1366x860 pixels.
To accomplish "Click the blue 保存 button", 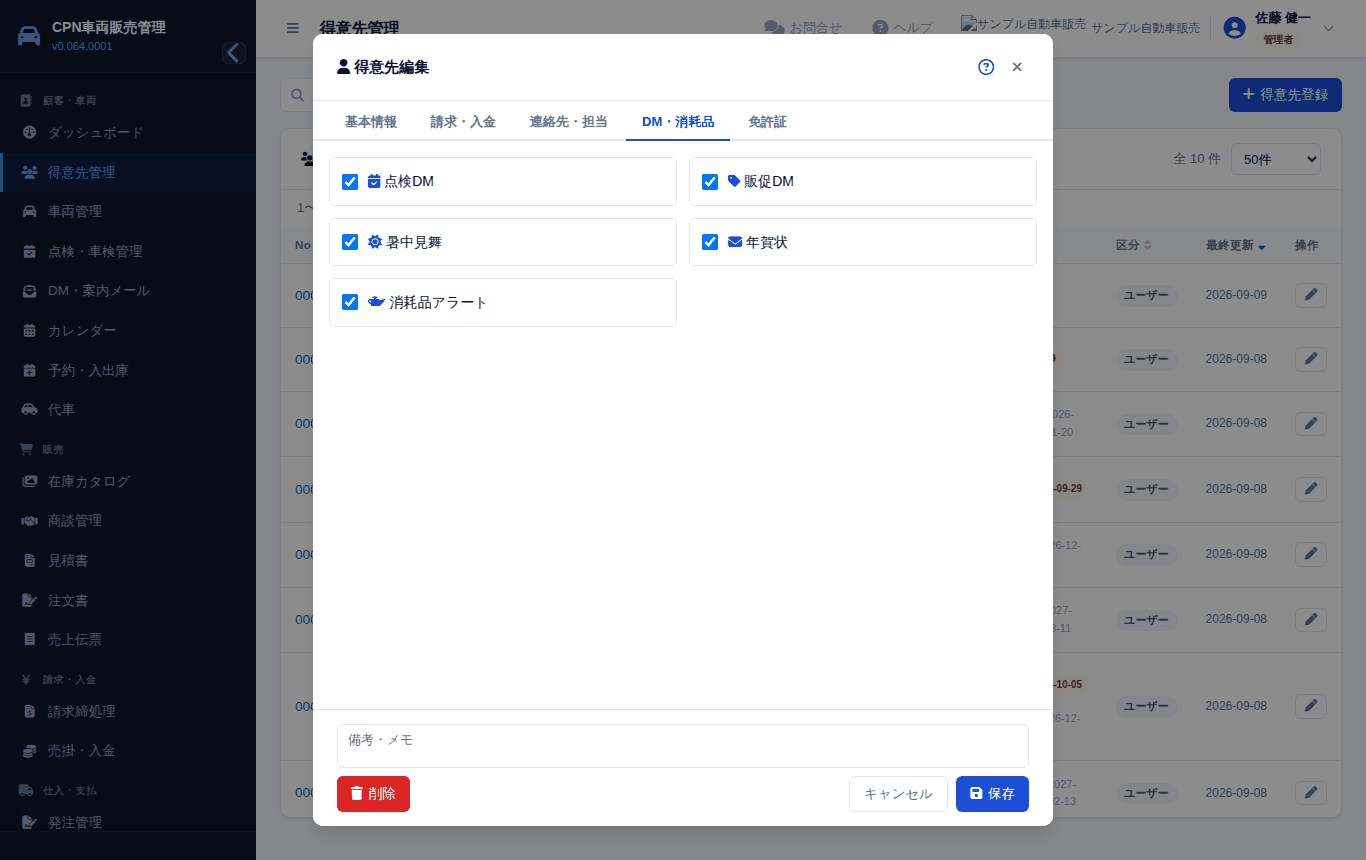I will (992, 794).
